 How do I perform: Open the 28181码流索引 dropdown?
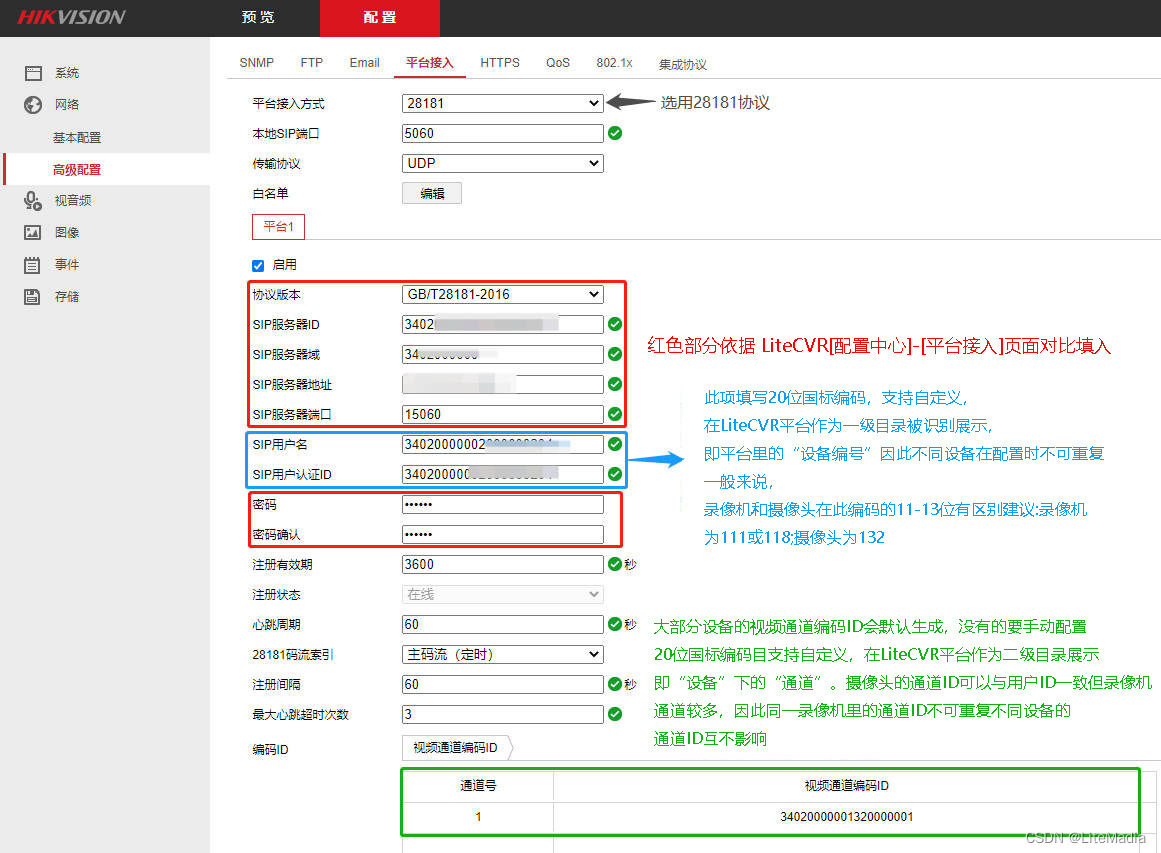503,654
